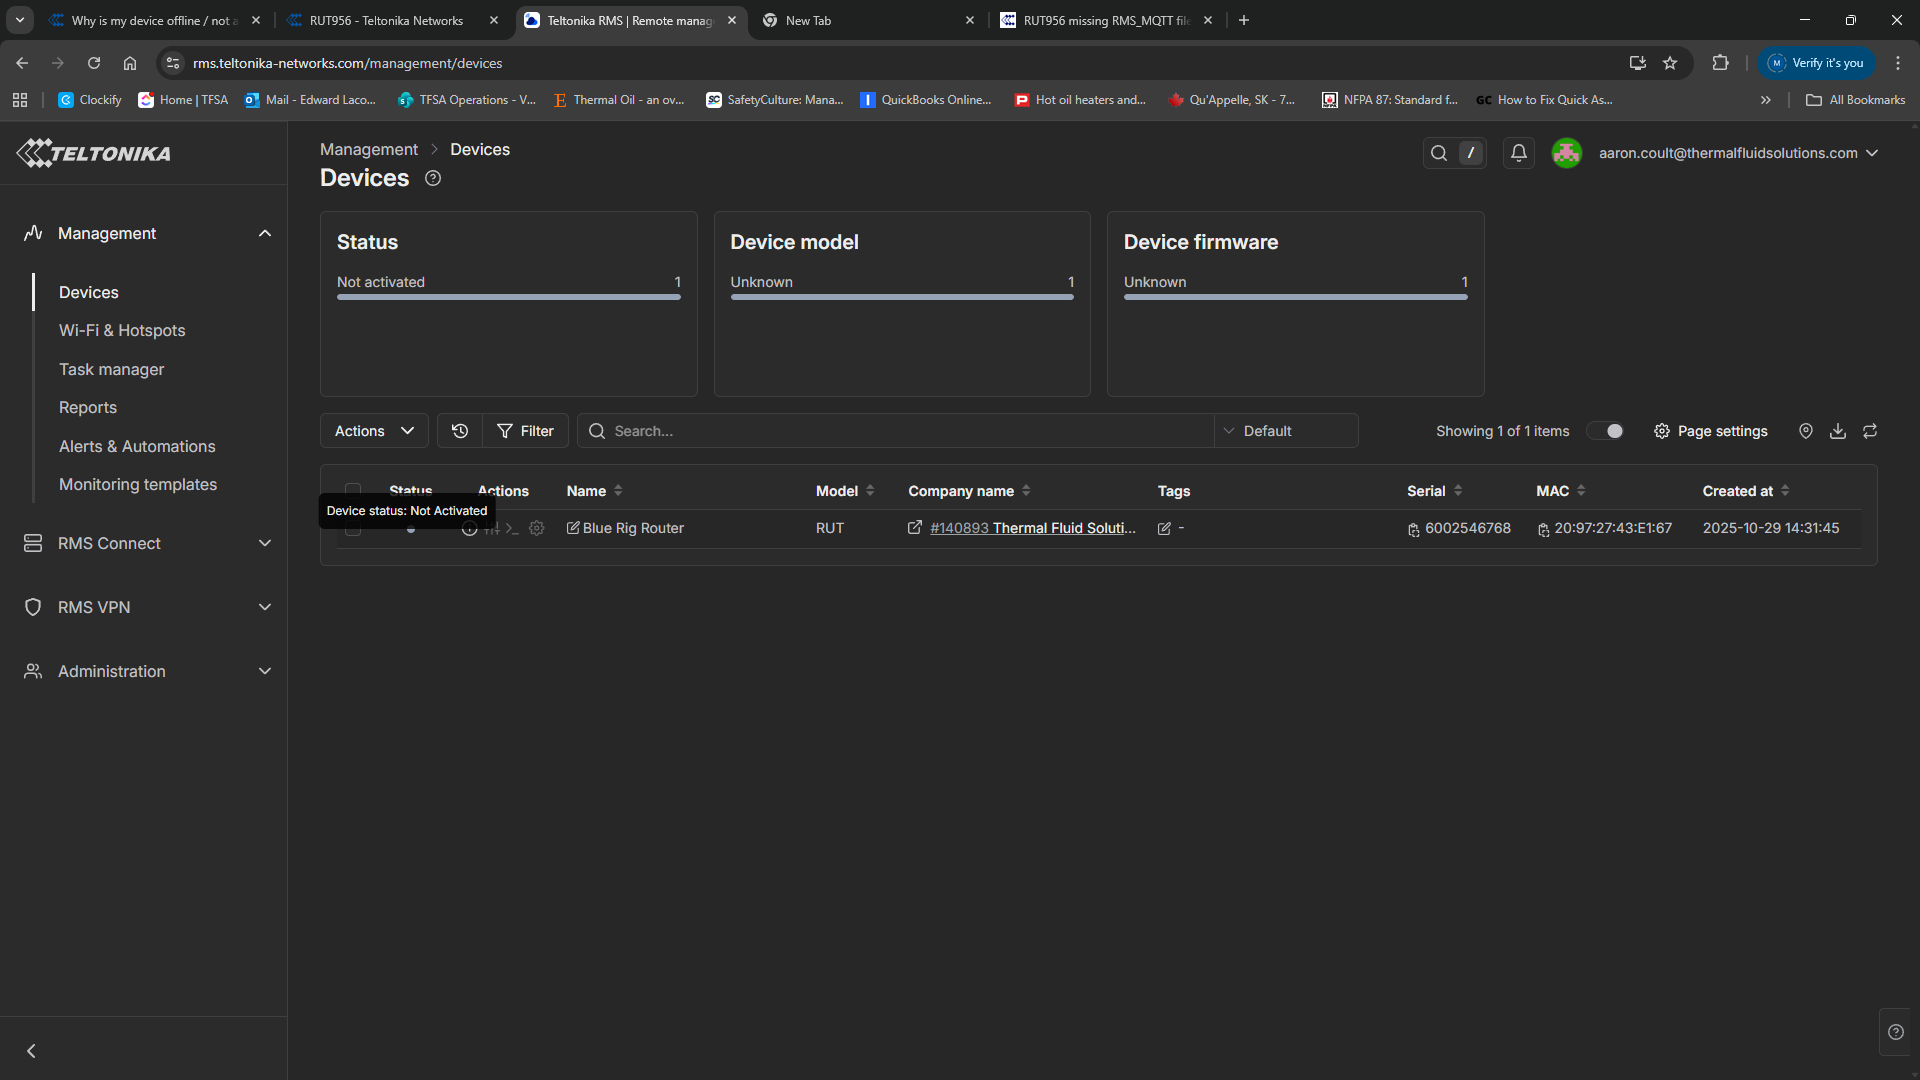Click the device Search field
Screen dimensions: 1920x1080
click(x=900, y=431)
